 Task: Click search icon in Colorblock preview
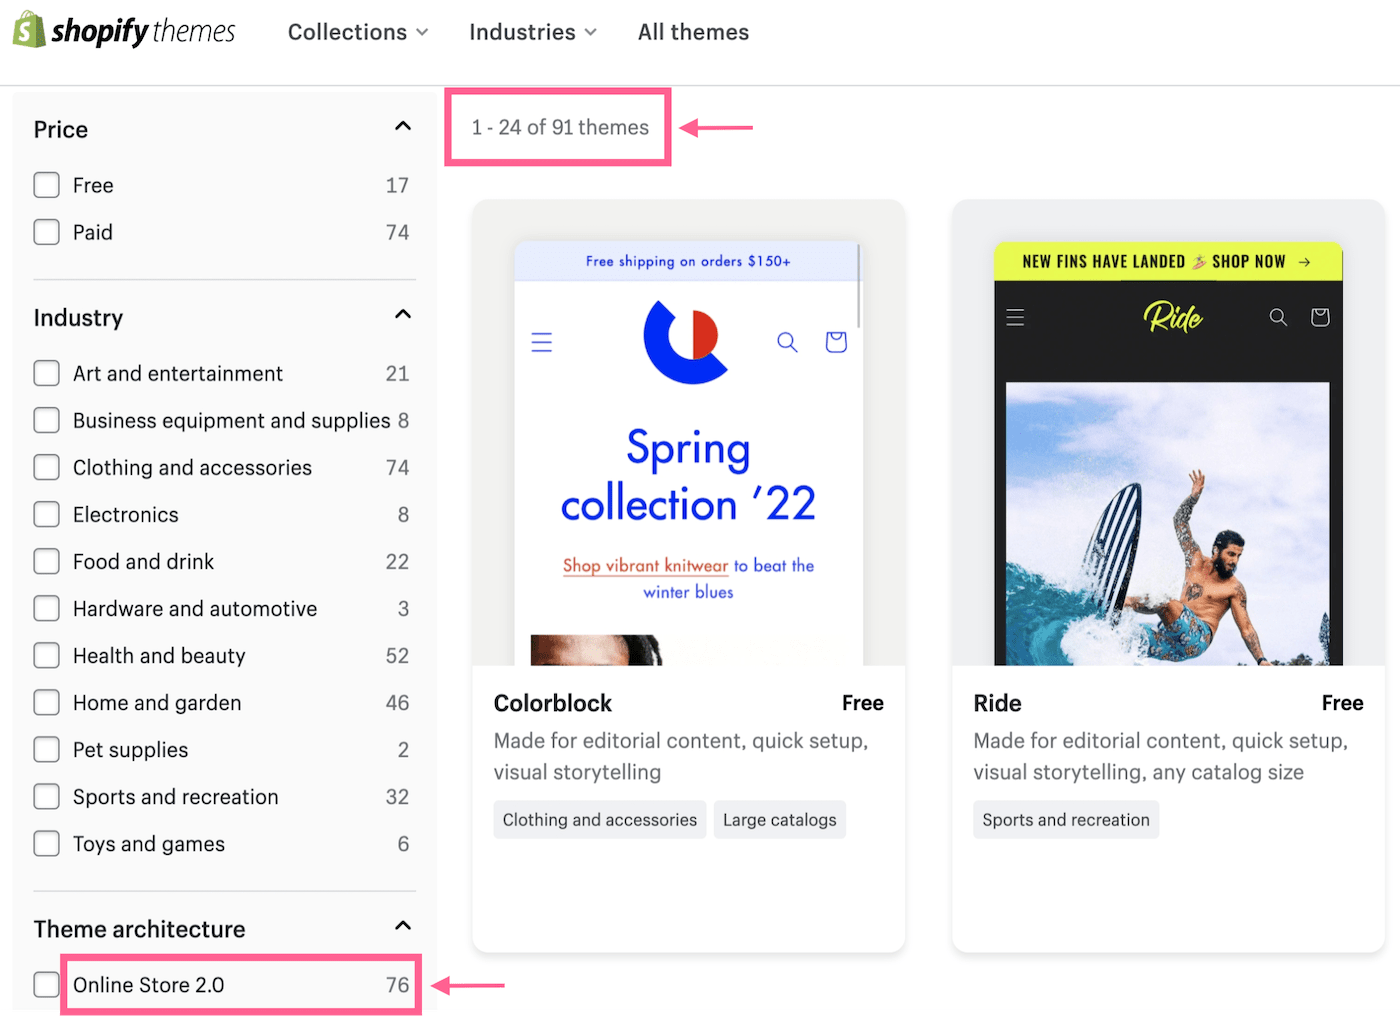[787, 342]
